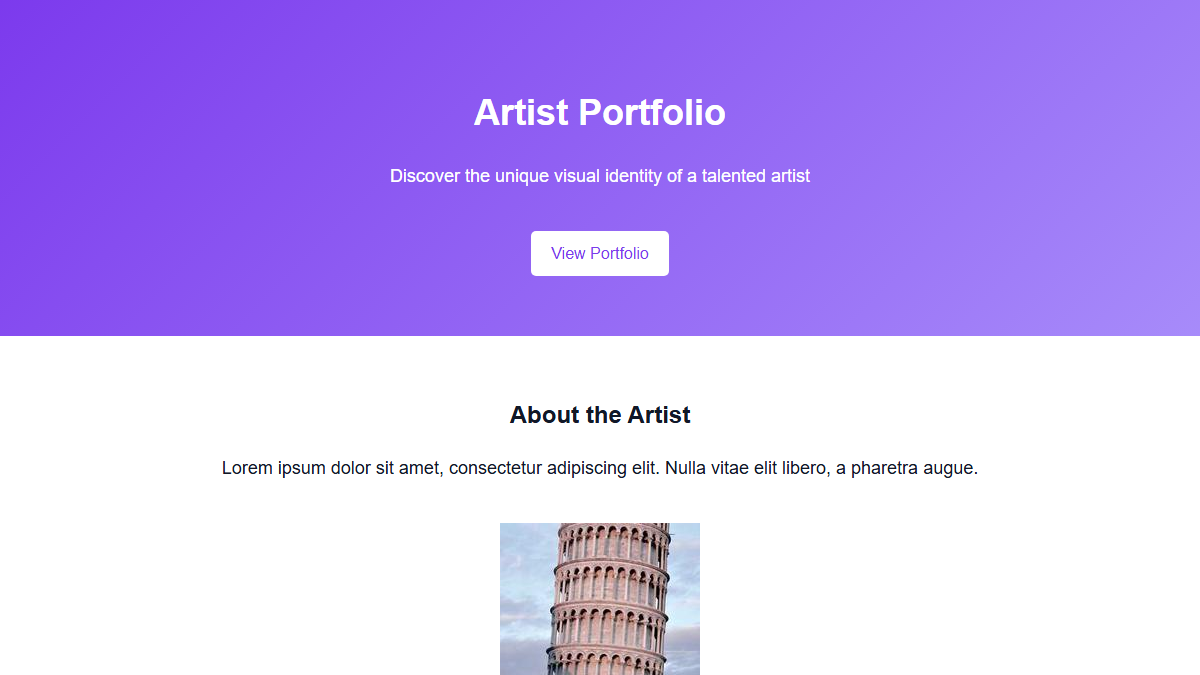Click 'dolor sit amet' in the paragraph
Image resolution: width=1200 pixels, height=675 pixels.
(x=381, y=468)
